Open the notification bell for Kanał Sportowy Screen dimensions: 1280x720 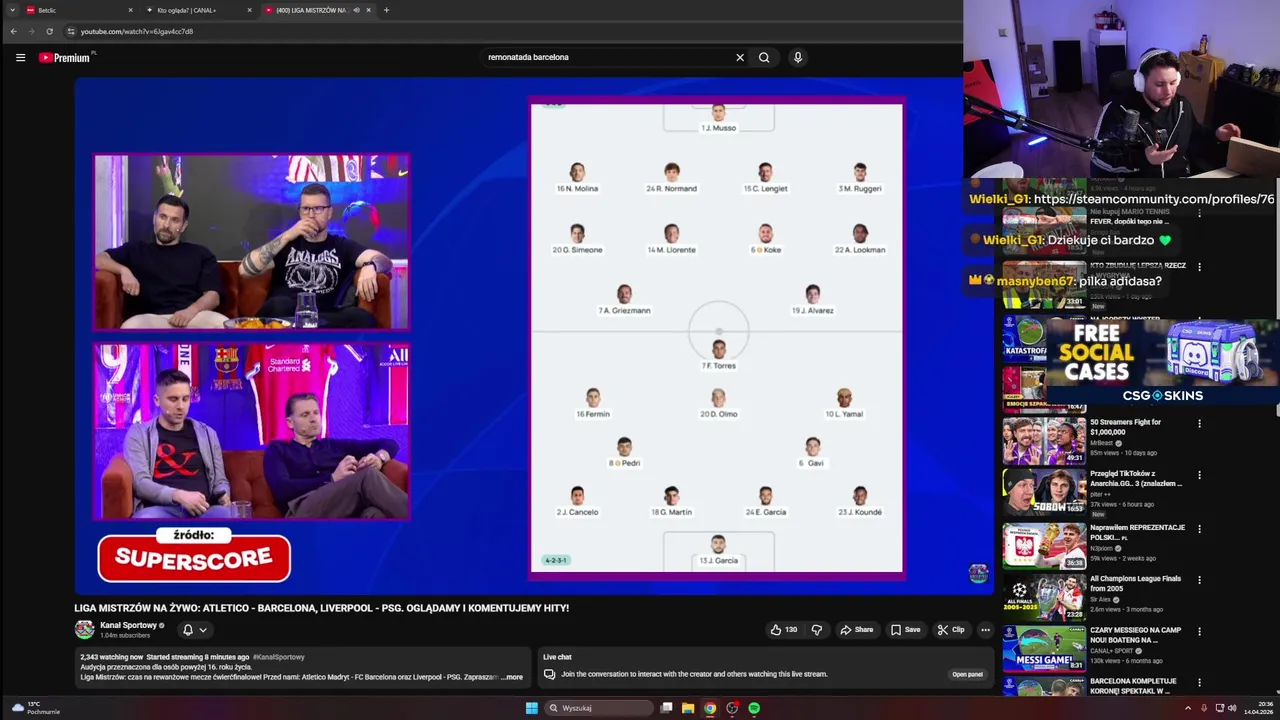tap(194, 630)
